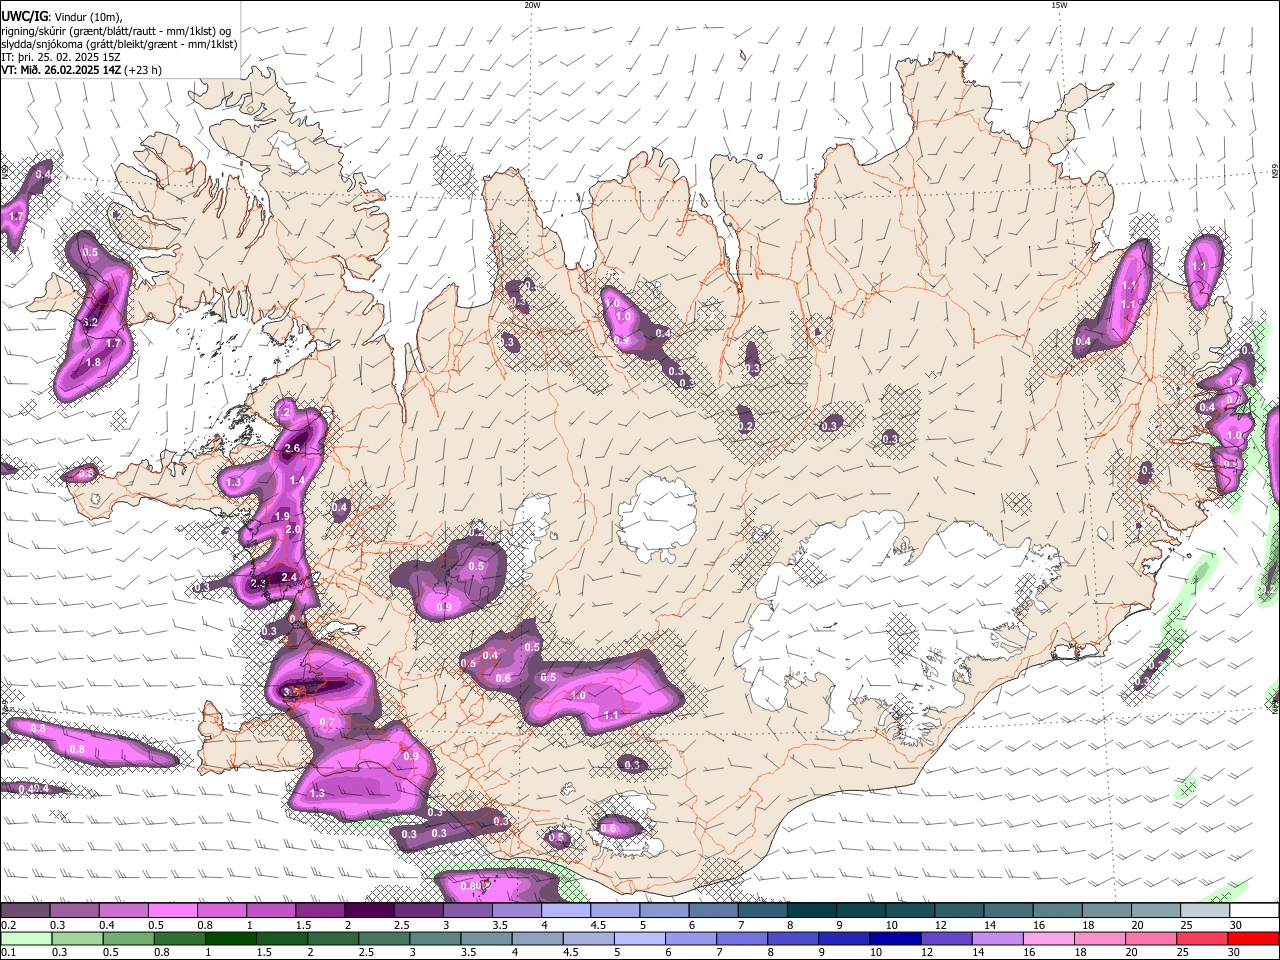This screenshot has width=1280, height=960.
Task: Click the "1.8" precipitation value on the map
Action: point(94,362)
